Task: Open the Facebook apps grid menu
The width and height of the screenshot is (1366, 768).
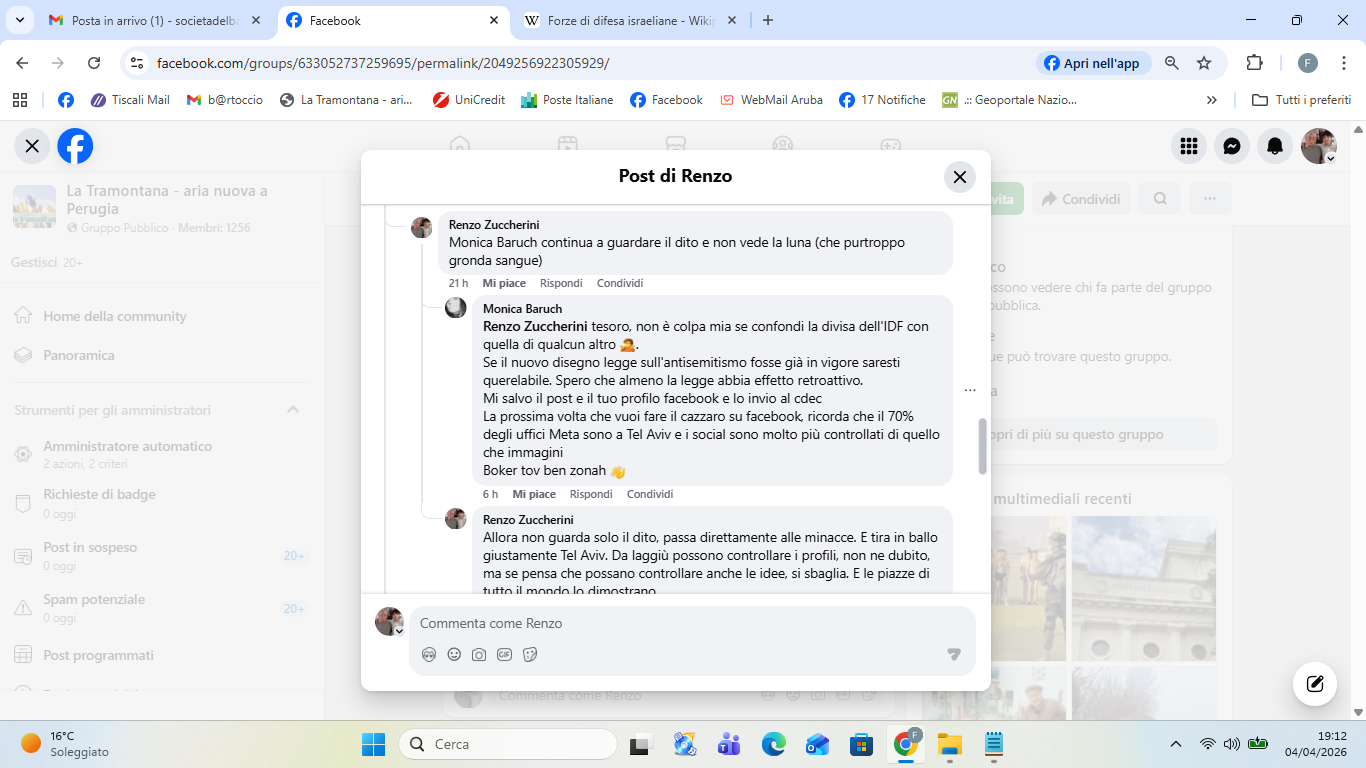Action: [x=1189, y=146]
